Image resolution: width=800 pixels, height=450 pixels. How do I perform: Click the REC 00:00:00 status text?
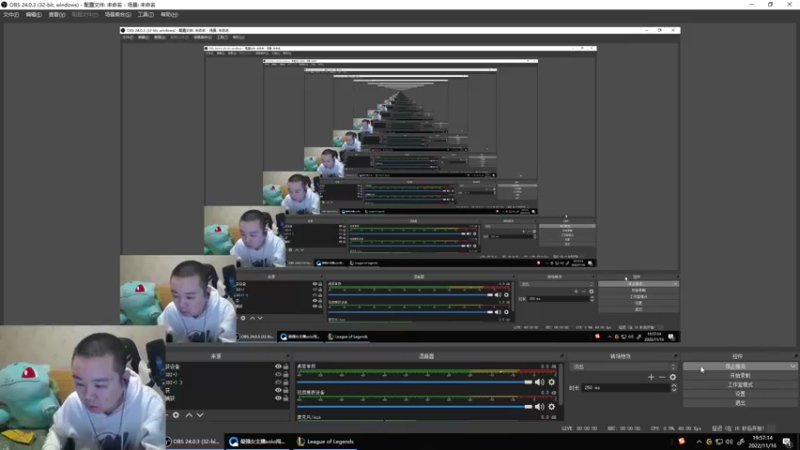tap(623, 429)
